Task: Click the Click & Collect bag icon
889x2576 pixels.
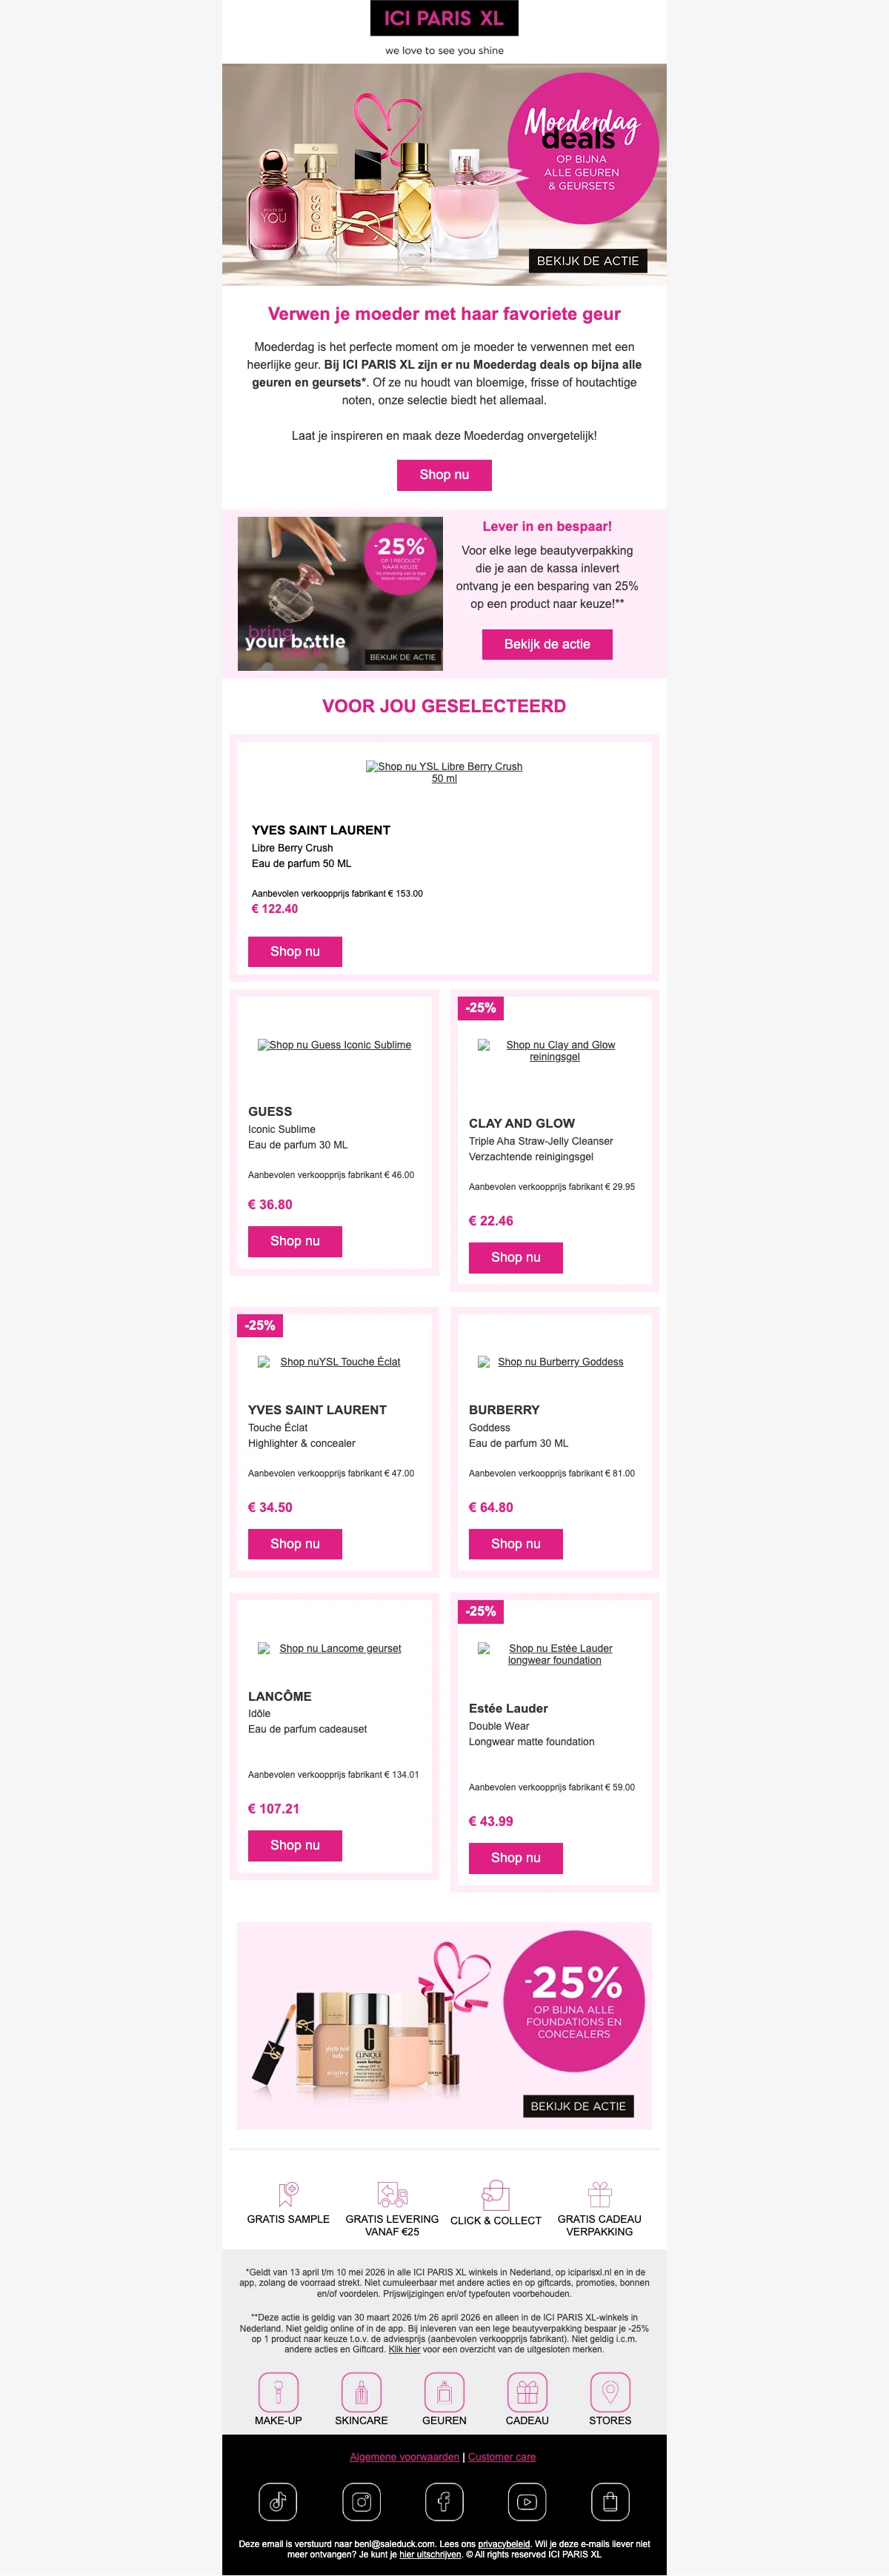Action: click(x=496, y=2195)
